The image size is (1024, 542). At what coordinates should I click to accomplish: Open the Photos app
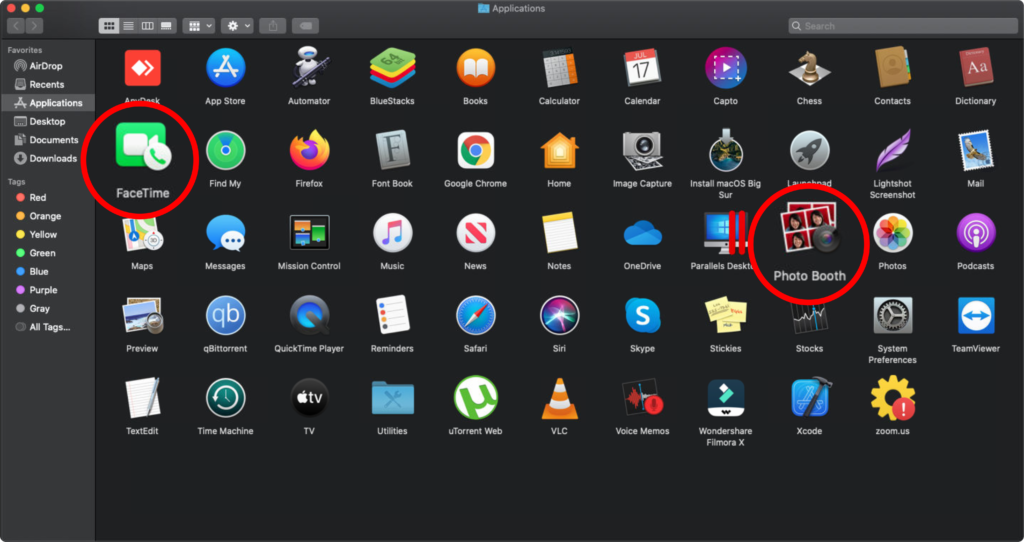[x=892, y=233]
